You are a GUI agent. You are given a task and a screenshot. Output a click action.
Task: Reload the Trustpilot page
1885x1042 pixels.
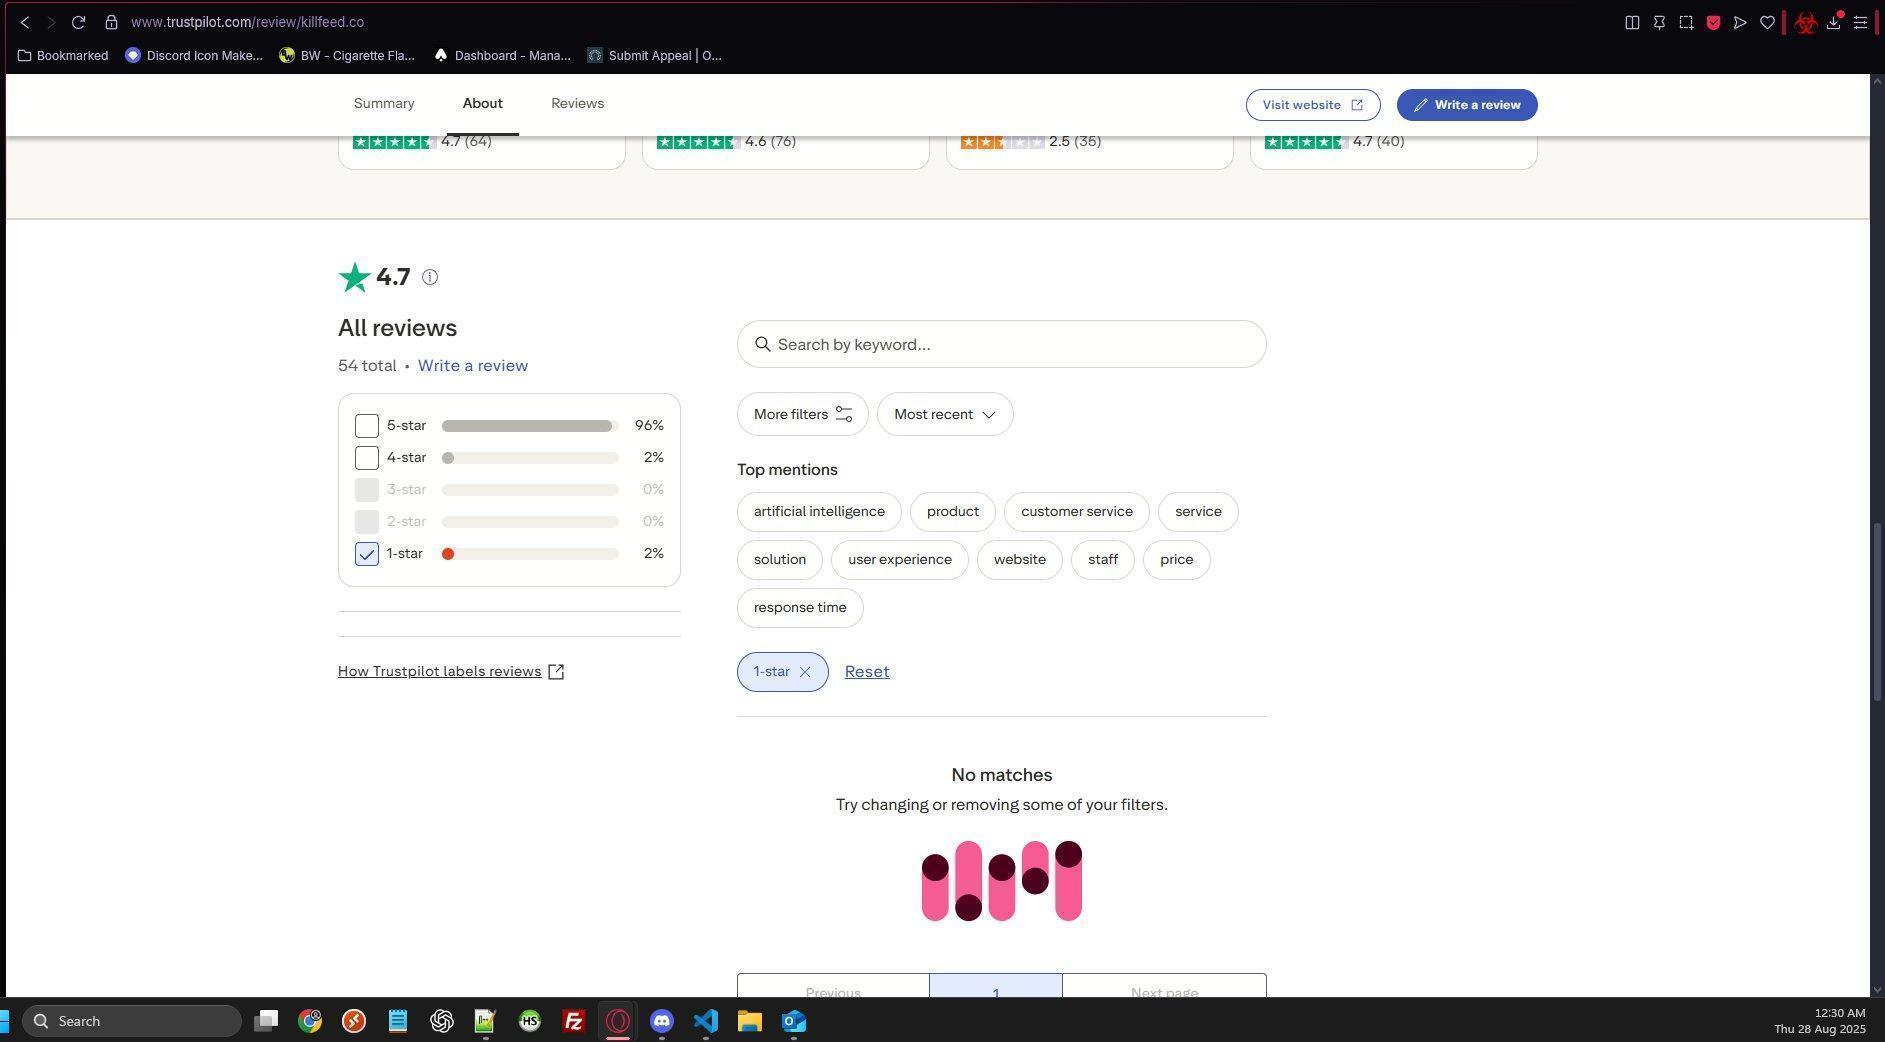coord(78,22)
